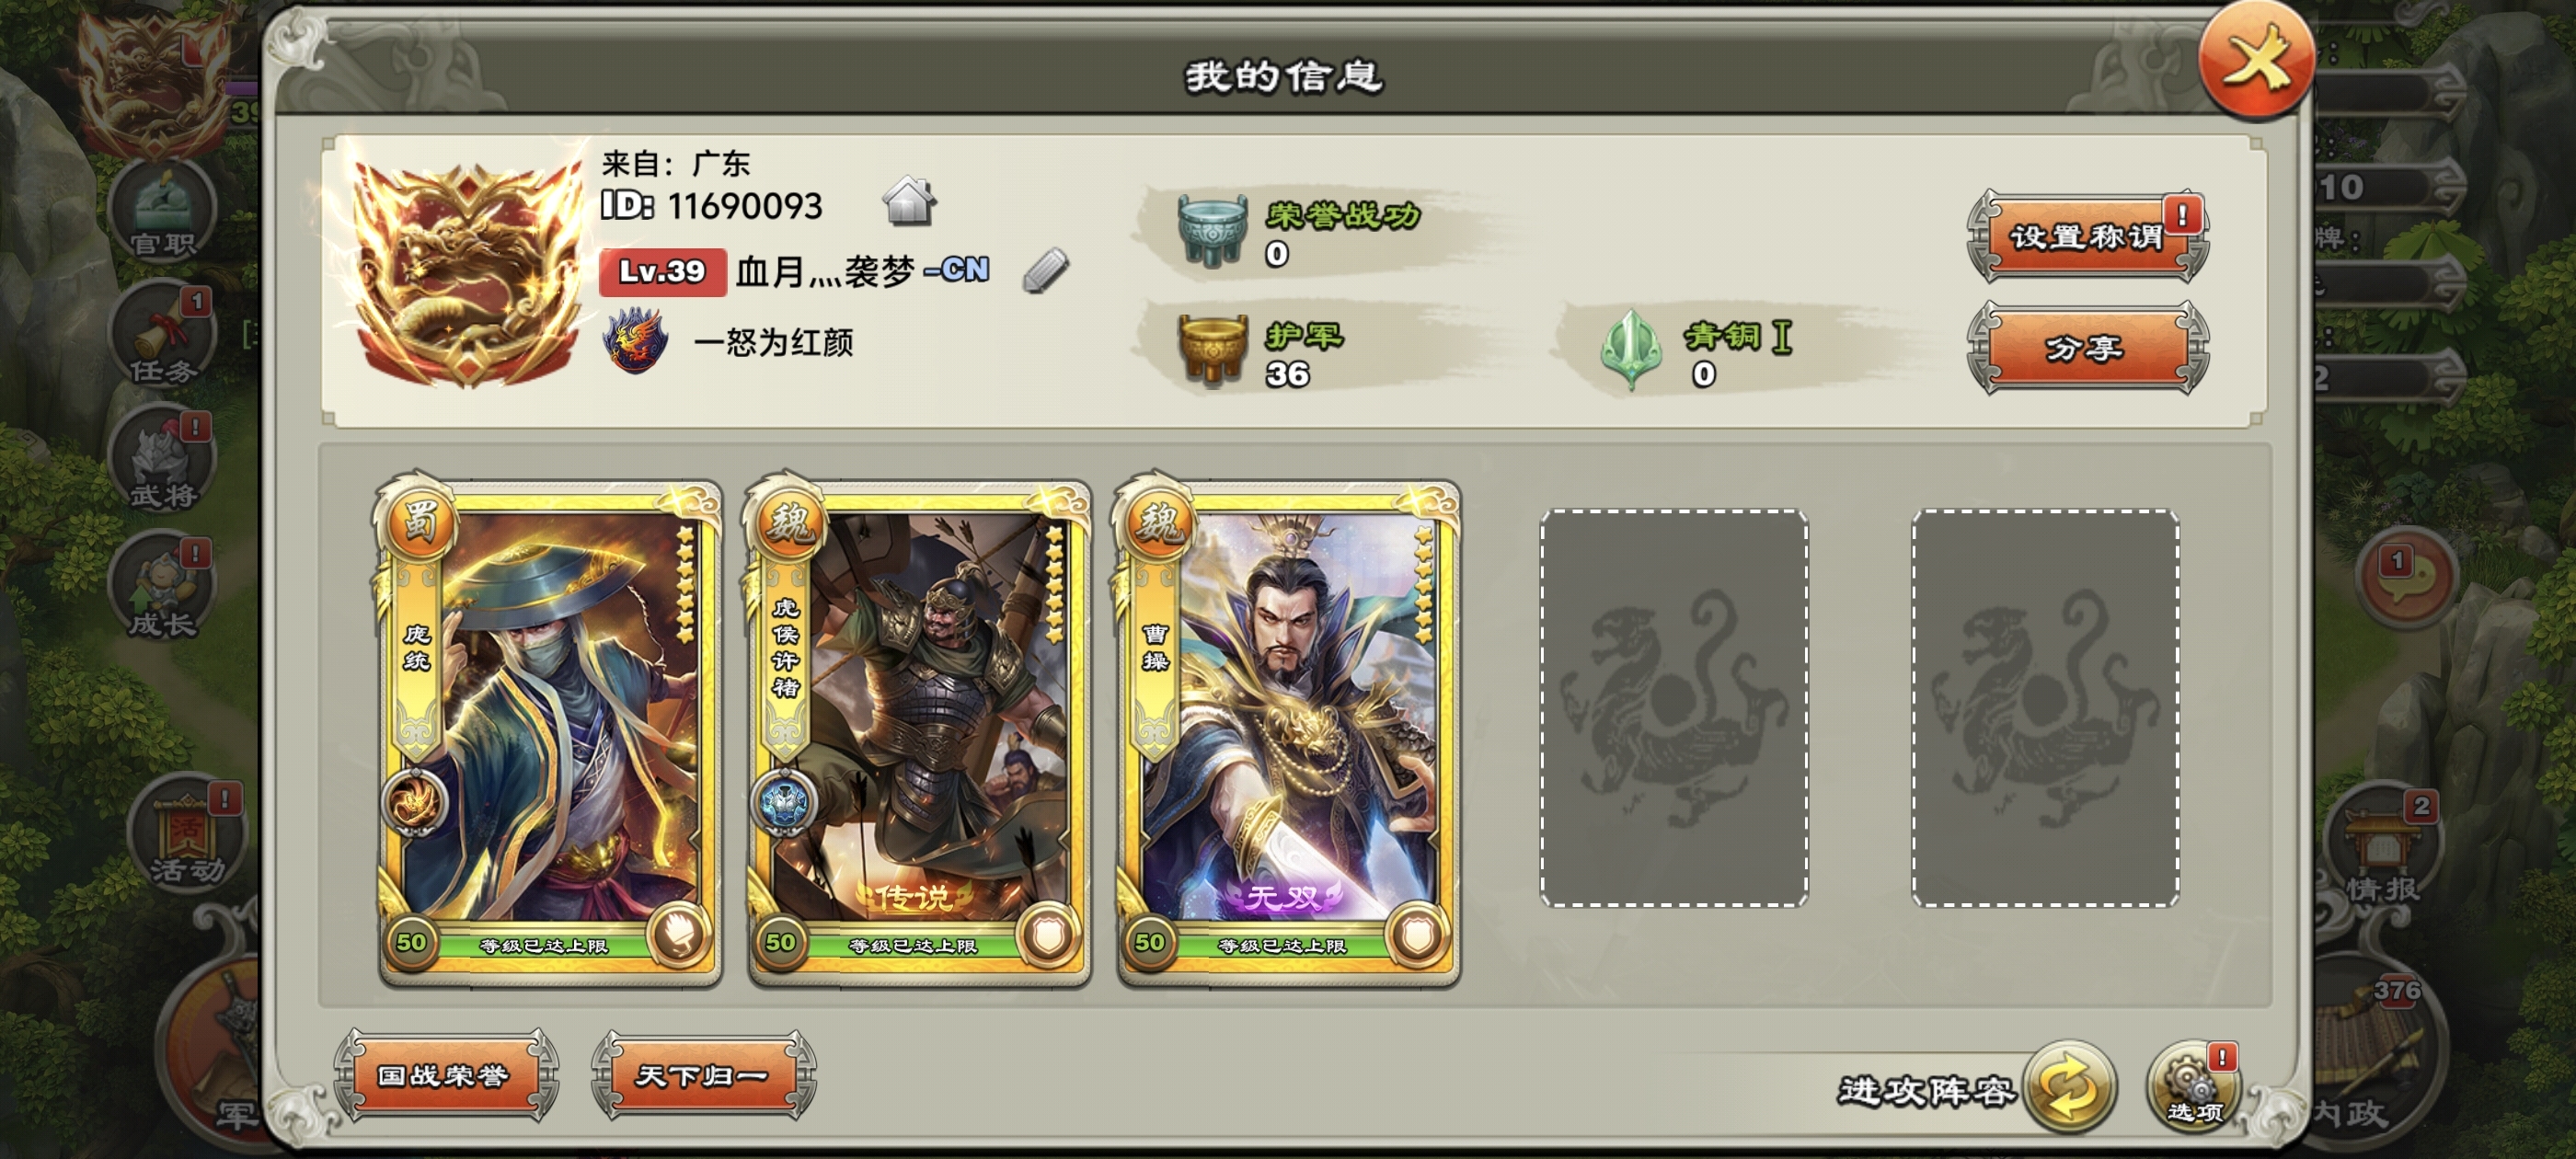
Task: Tap the 荣誉战功 cauldron icon
Action: [x=1212, y=231]
